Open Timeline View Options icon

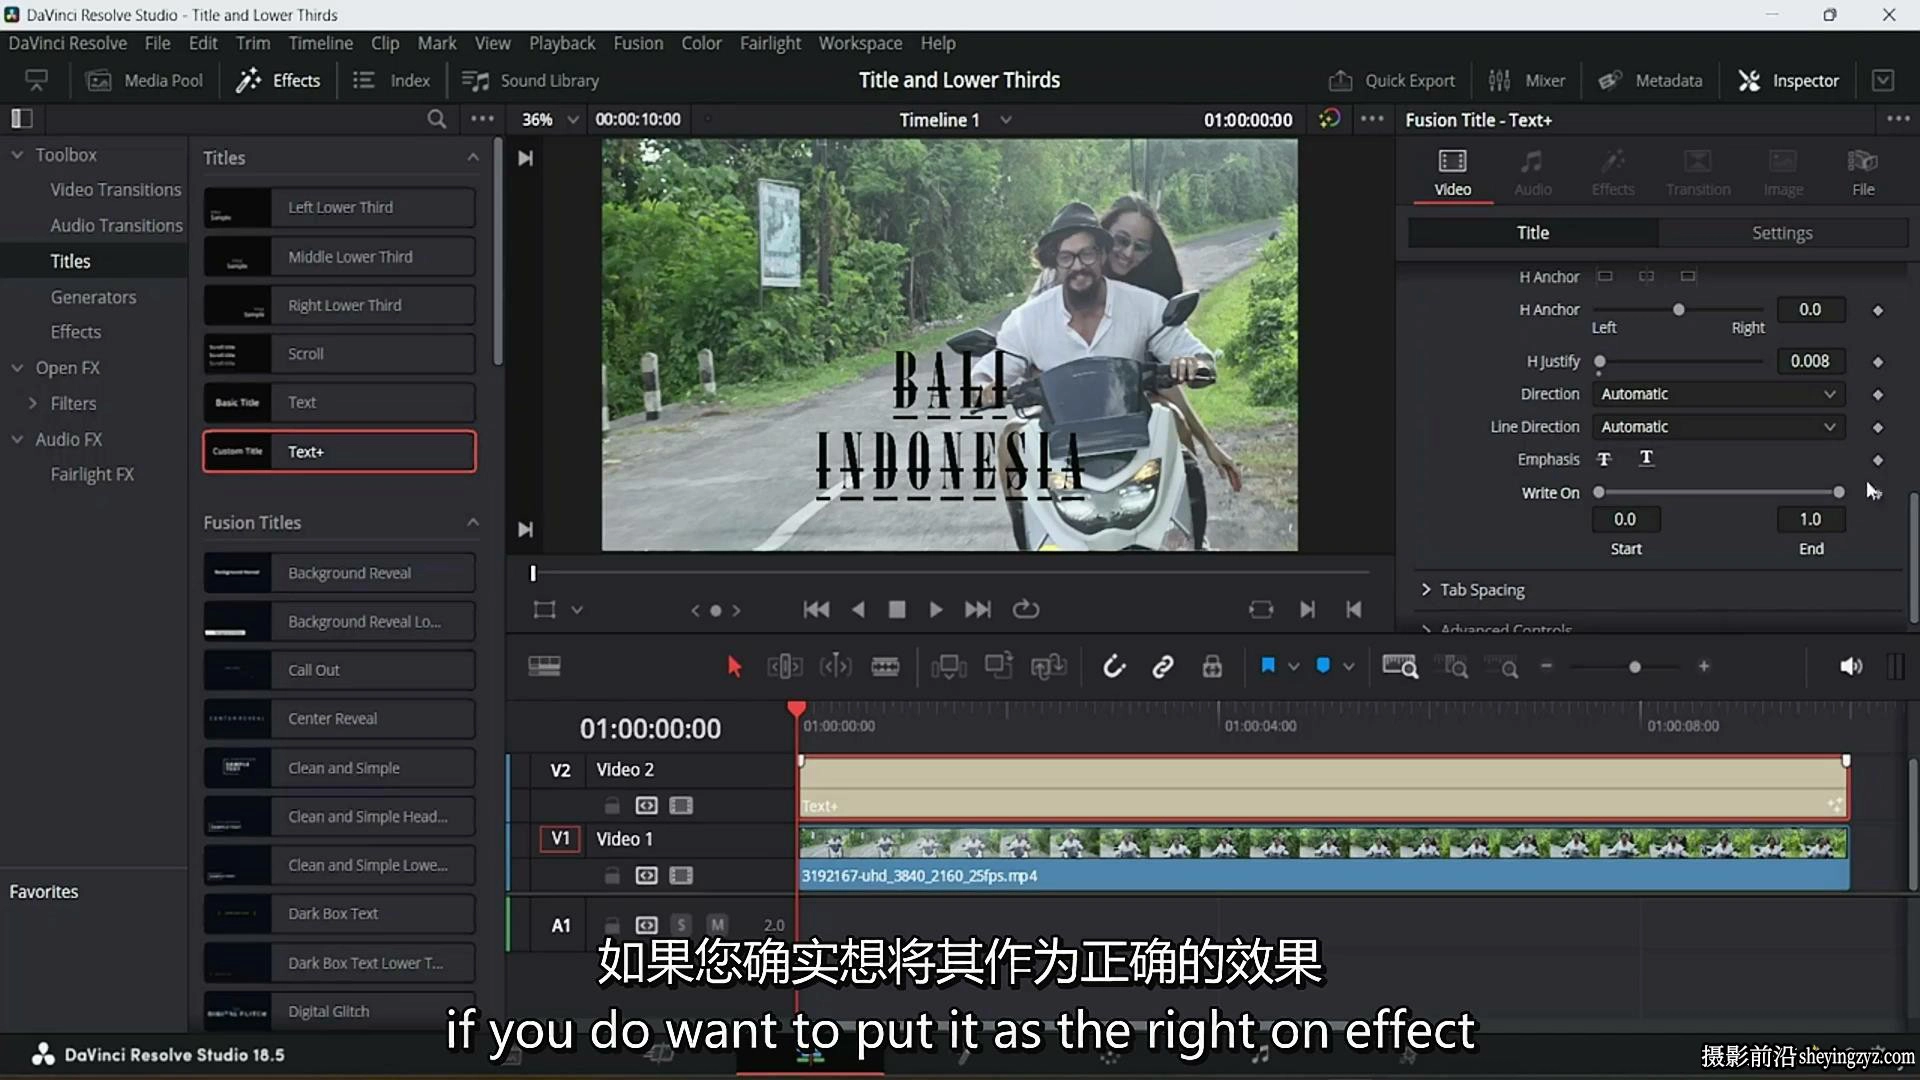tap(544, 666)
